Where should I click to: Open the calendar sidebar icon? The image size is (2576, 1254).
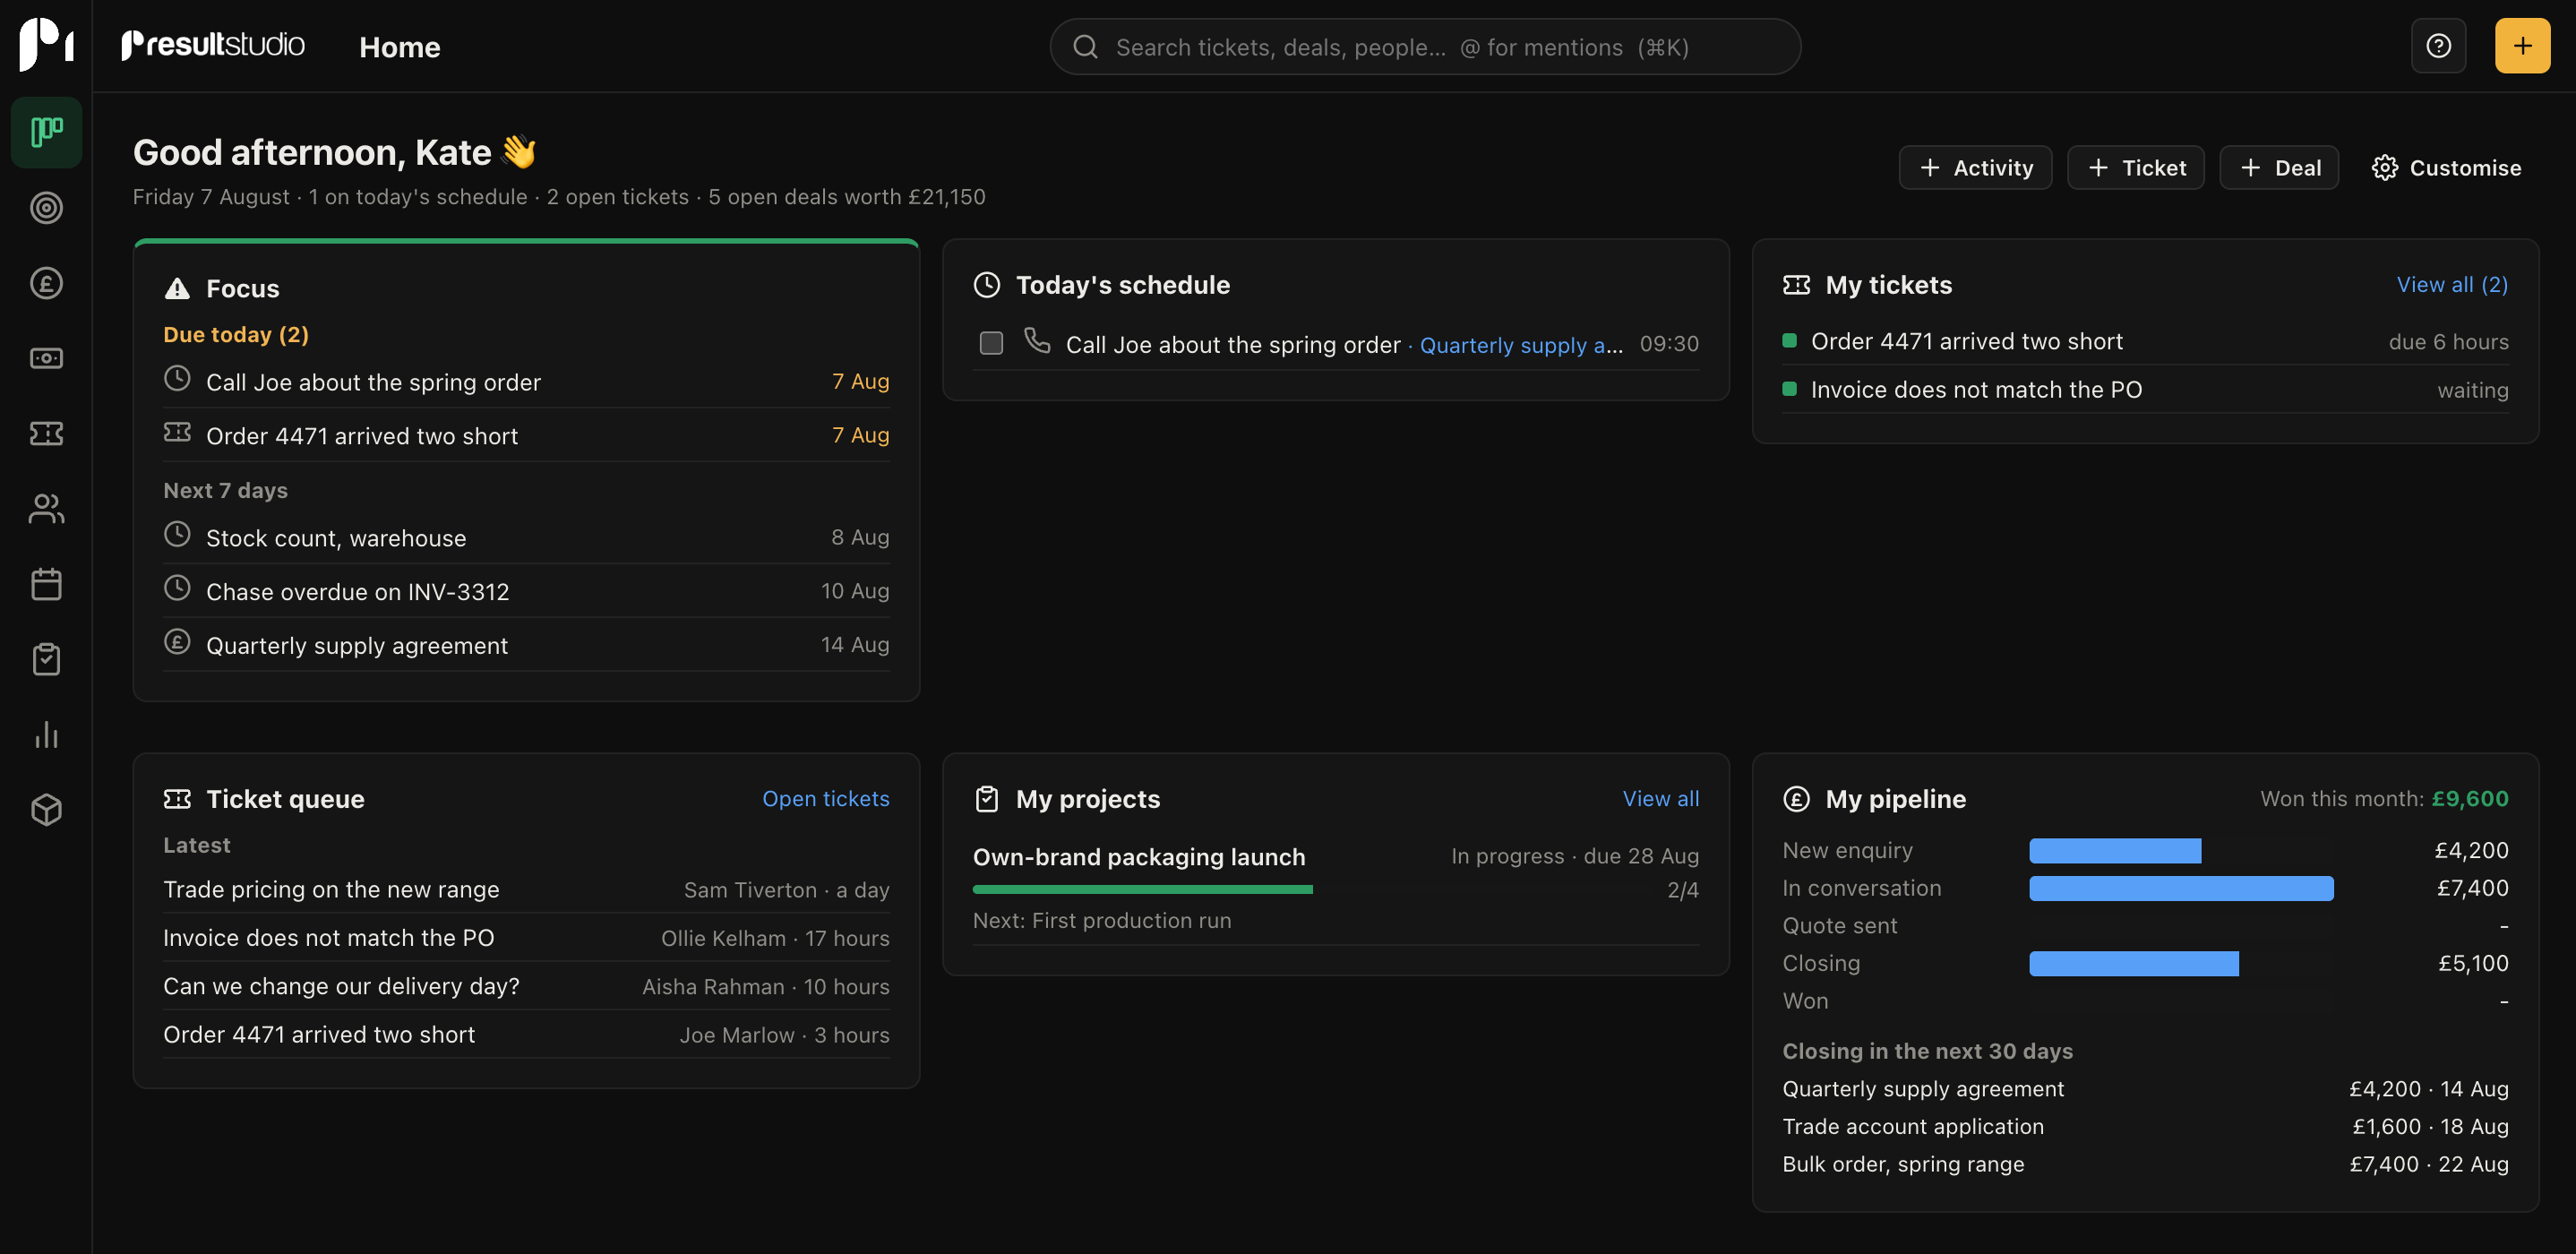[x=46, y=584]
